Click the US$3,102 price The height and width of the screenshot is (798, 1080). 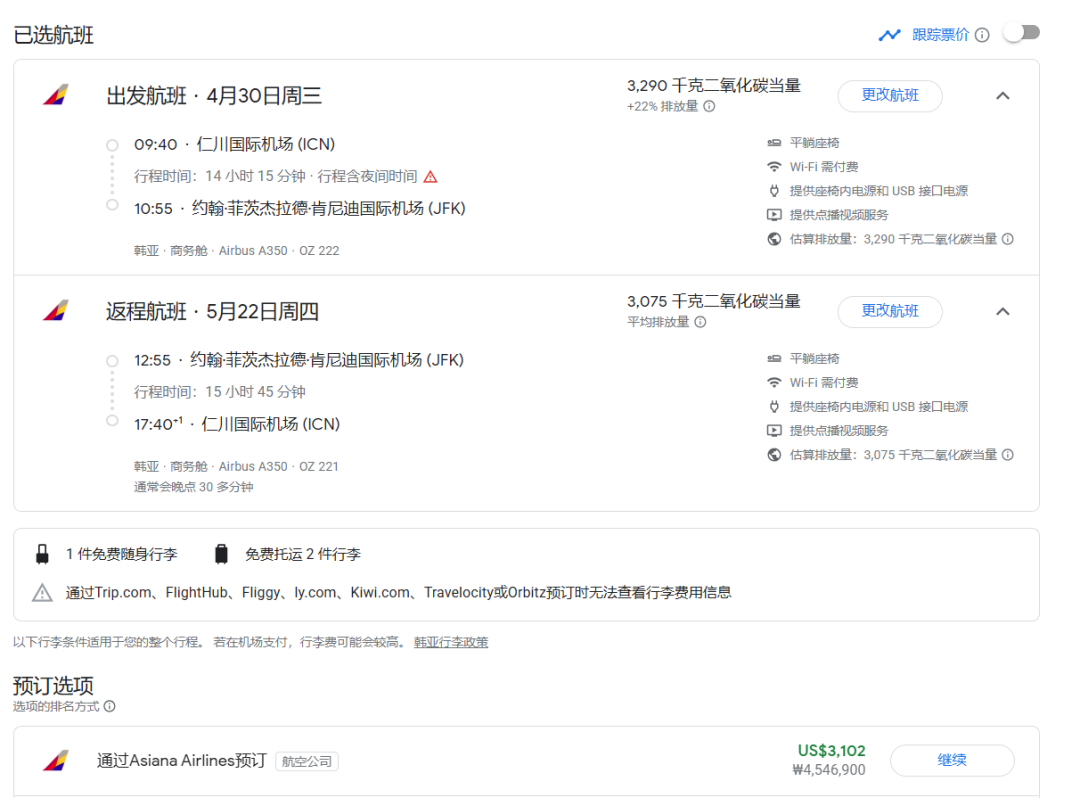[x=831, y=750]
